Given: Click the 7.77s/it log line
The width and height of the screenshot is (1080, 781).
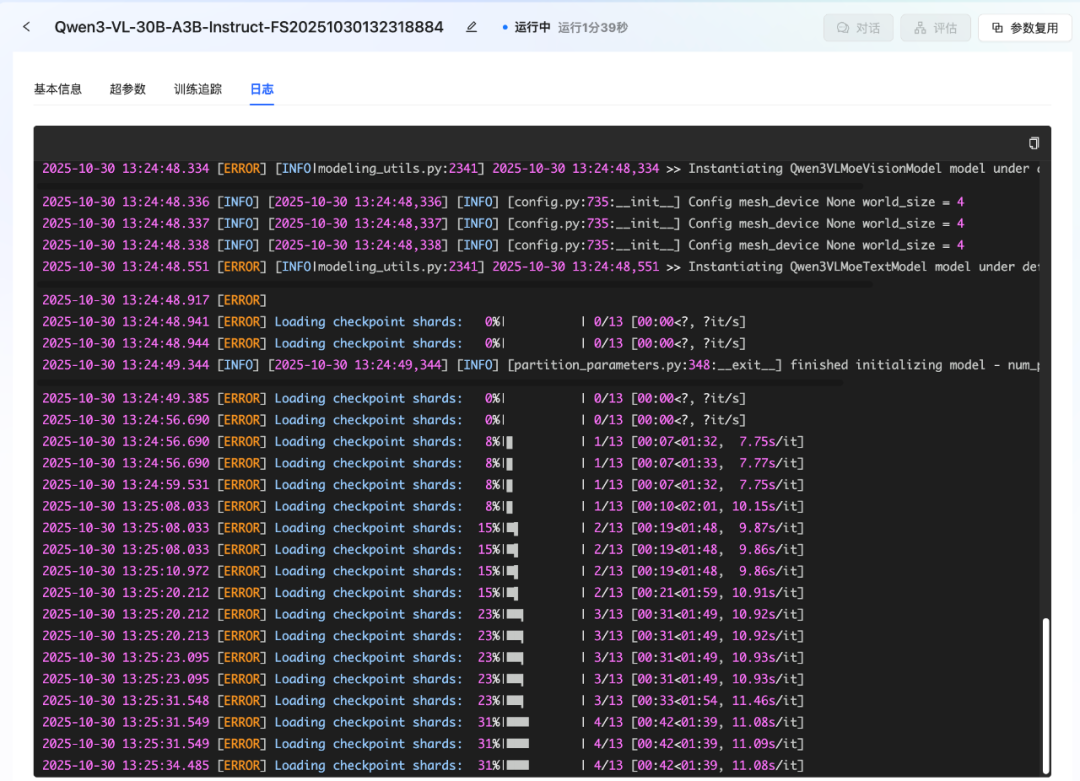Looking at the screenshot, I should (x=423, y=463).
